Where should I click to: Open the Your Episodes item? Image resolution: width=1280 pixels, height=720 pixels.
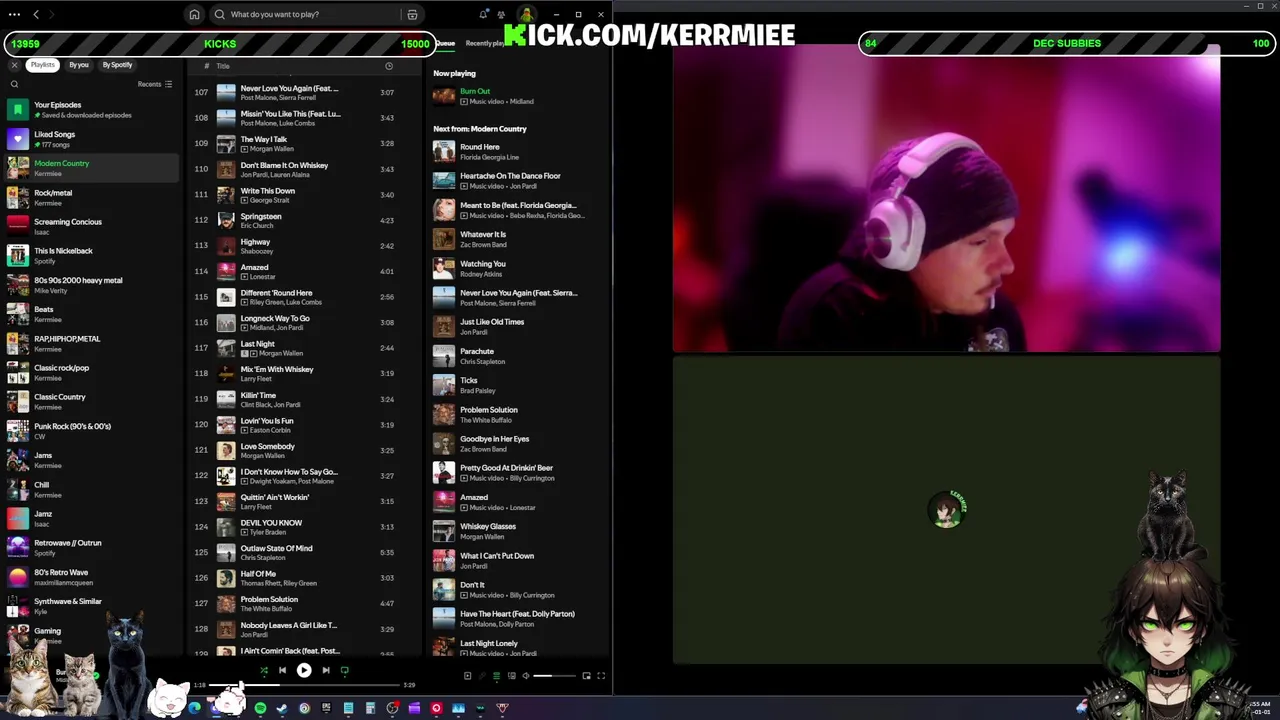tap(92, 109)
